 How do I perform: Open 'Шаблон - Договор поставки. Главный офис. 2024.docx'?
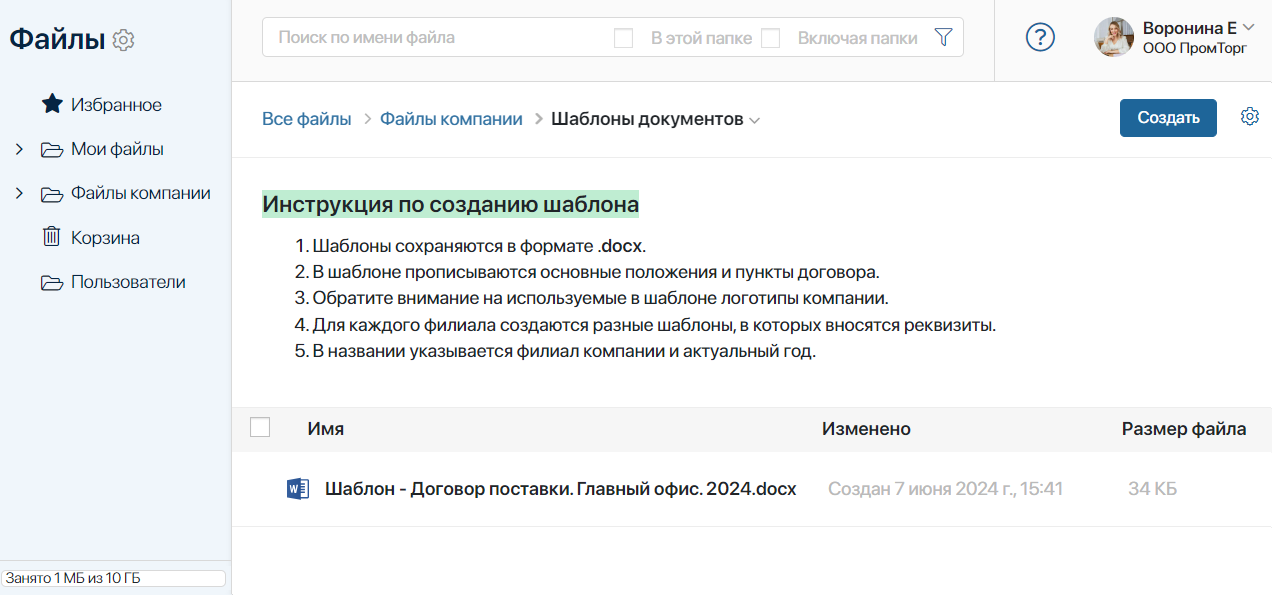(x=561, y=489)
